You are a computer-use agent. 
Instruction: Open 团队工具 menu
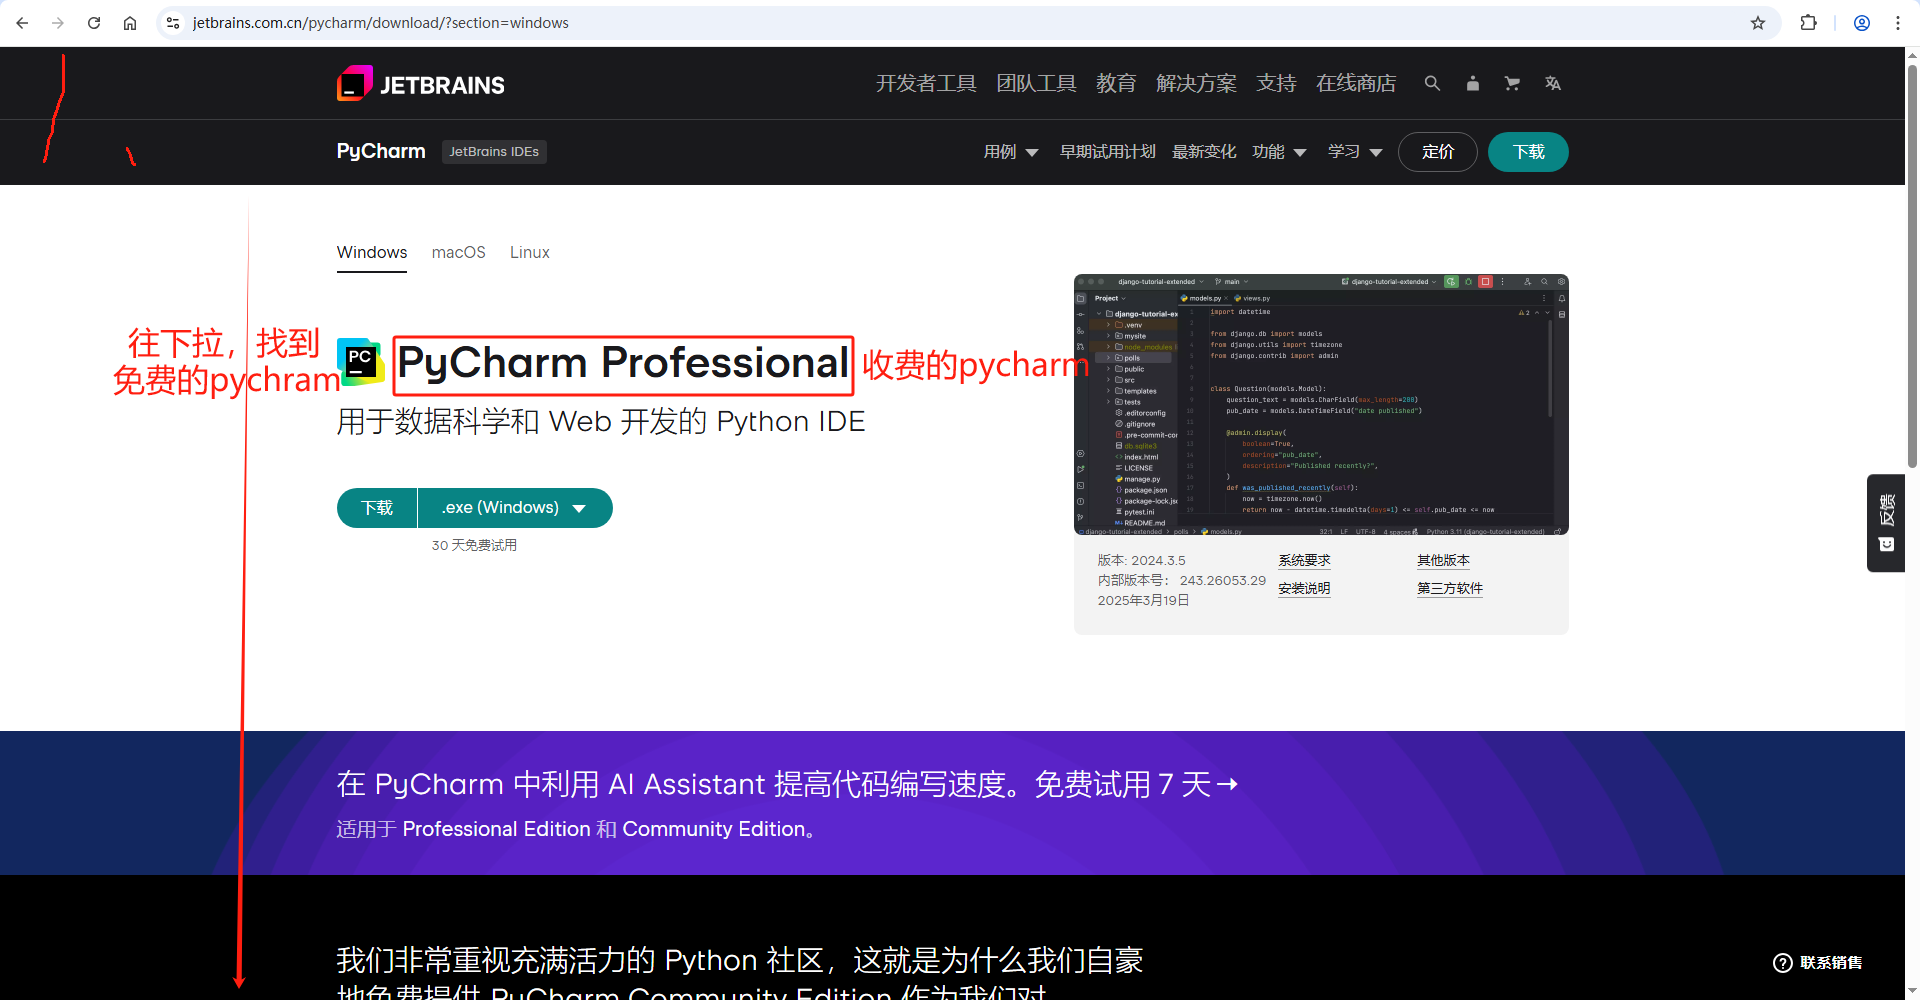[1036, 83]
